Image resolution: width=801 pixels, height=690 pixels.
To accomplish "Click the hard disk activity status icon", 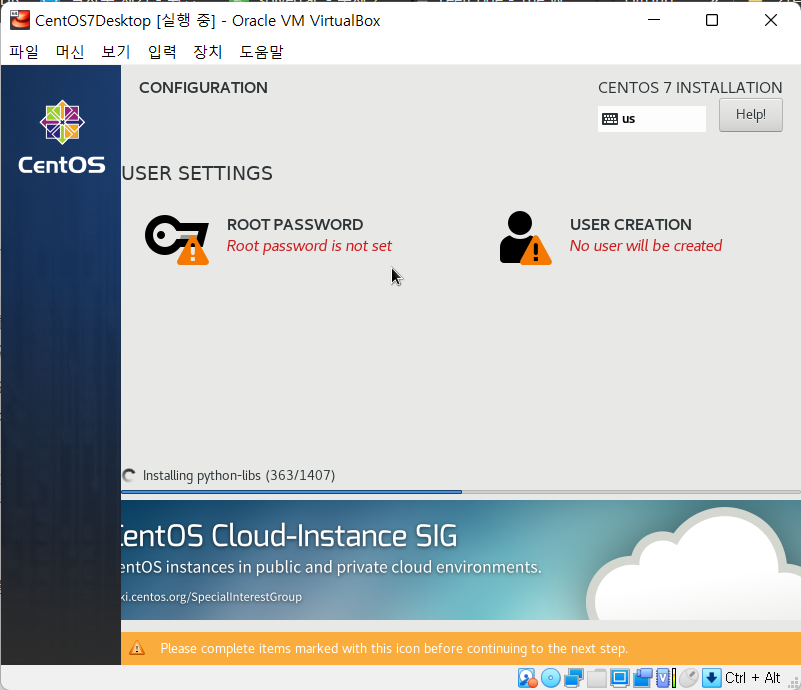I will pos(527,678).
